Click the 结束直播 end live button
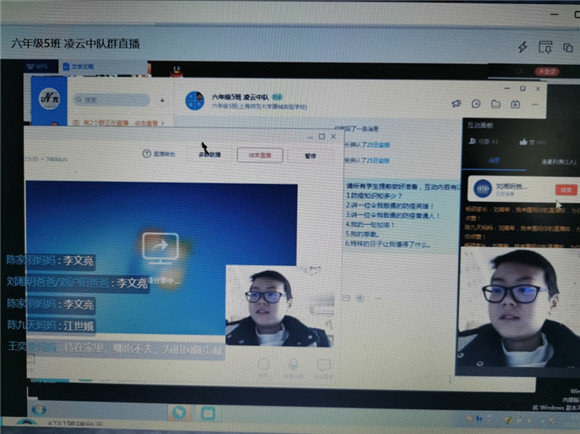This screenshot has height=434, width=580. click(260, 155)
